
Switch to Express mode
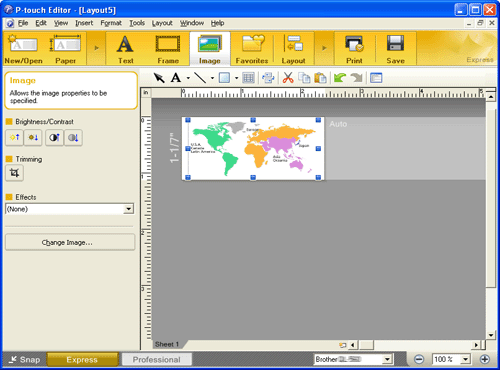pos(82,359)
